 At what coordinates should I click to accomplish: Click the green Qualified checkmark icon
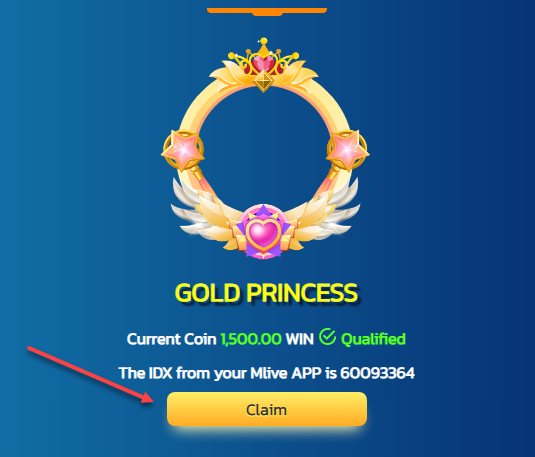[327, 337]
